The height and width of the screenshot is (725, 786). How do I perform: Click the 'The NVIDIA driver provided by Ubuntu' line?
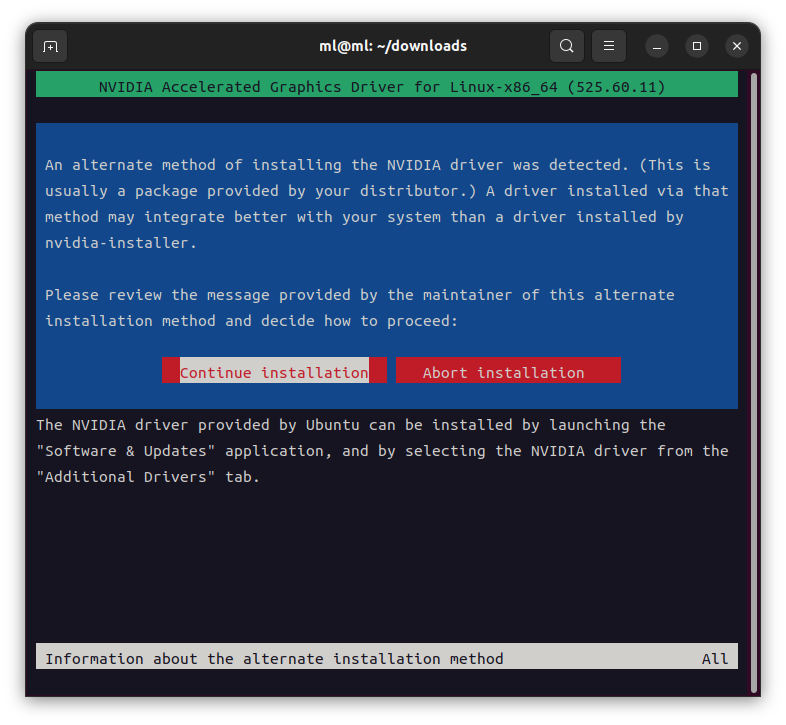(x=351, y=425)
